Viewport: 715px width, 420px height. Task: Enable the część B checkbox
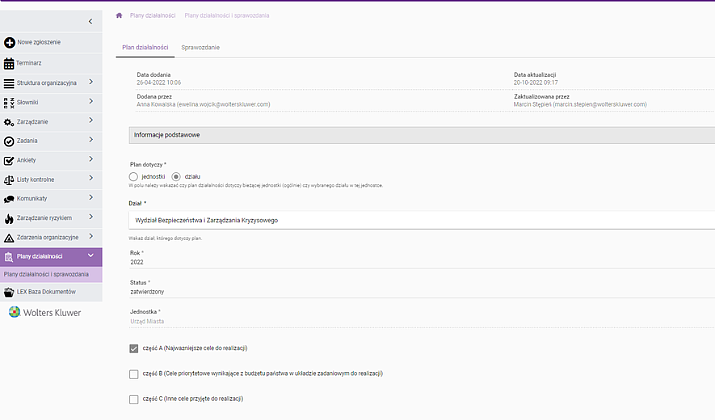click(x=134, y=374)
